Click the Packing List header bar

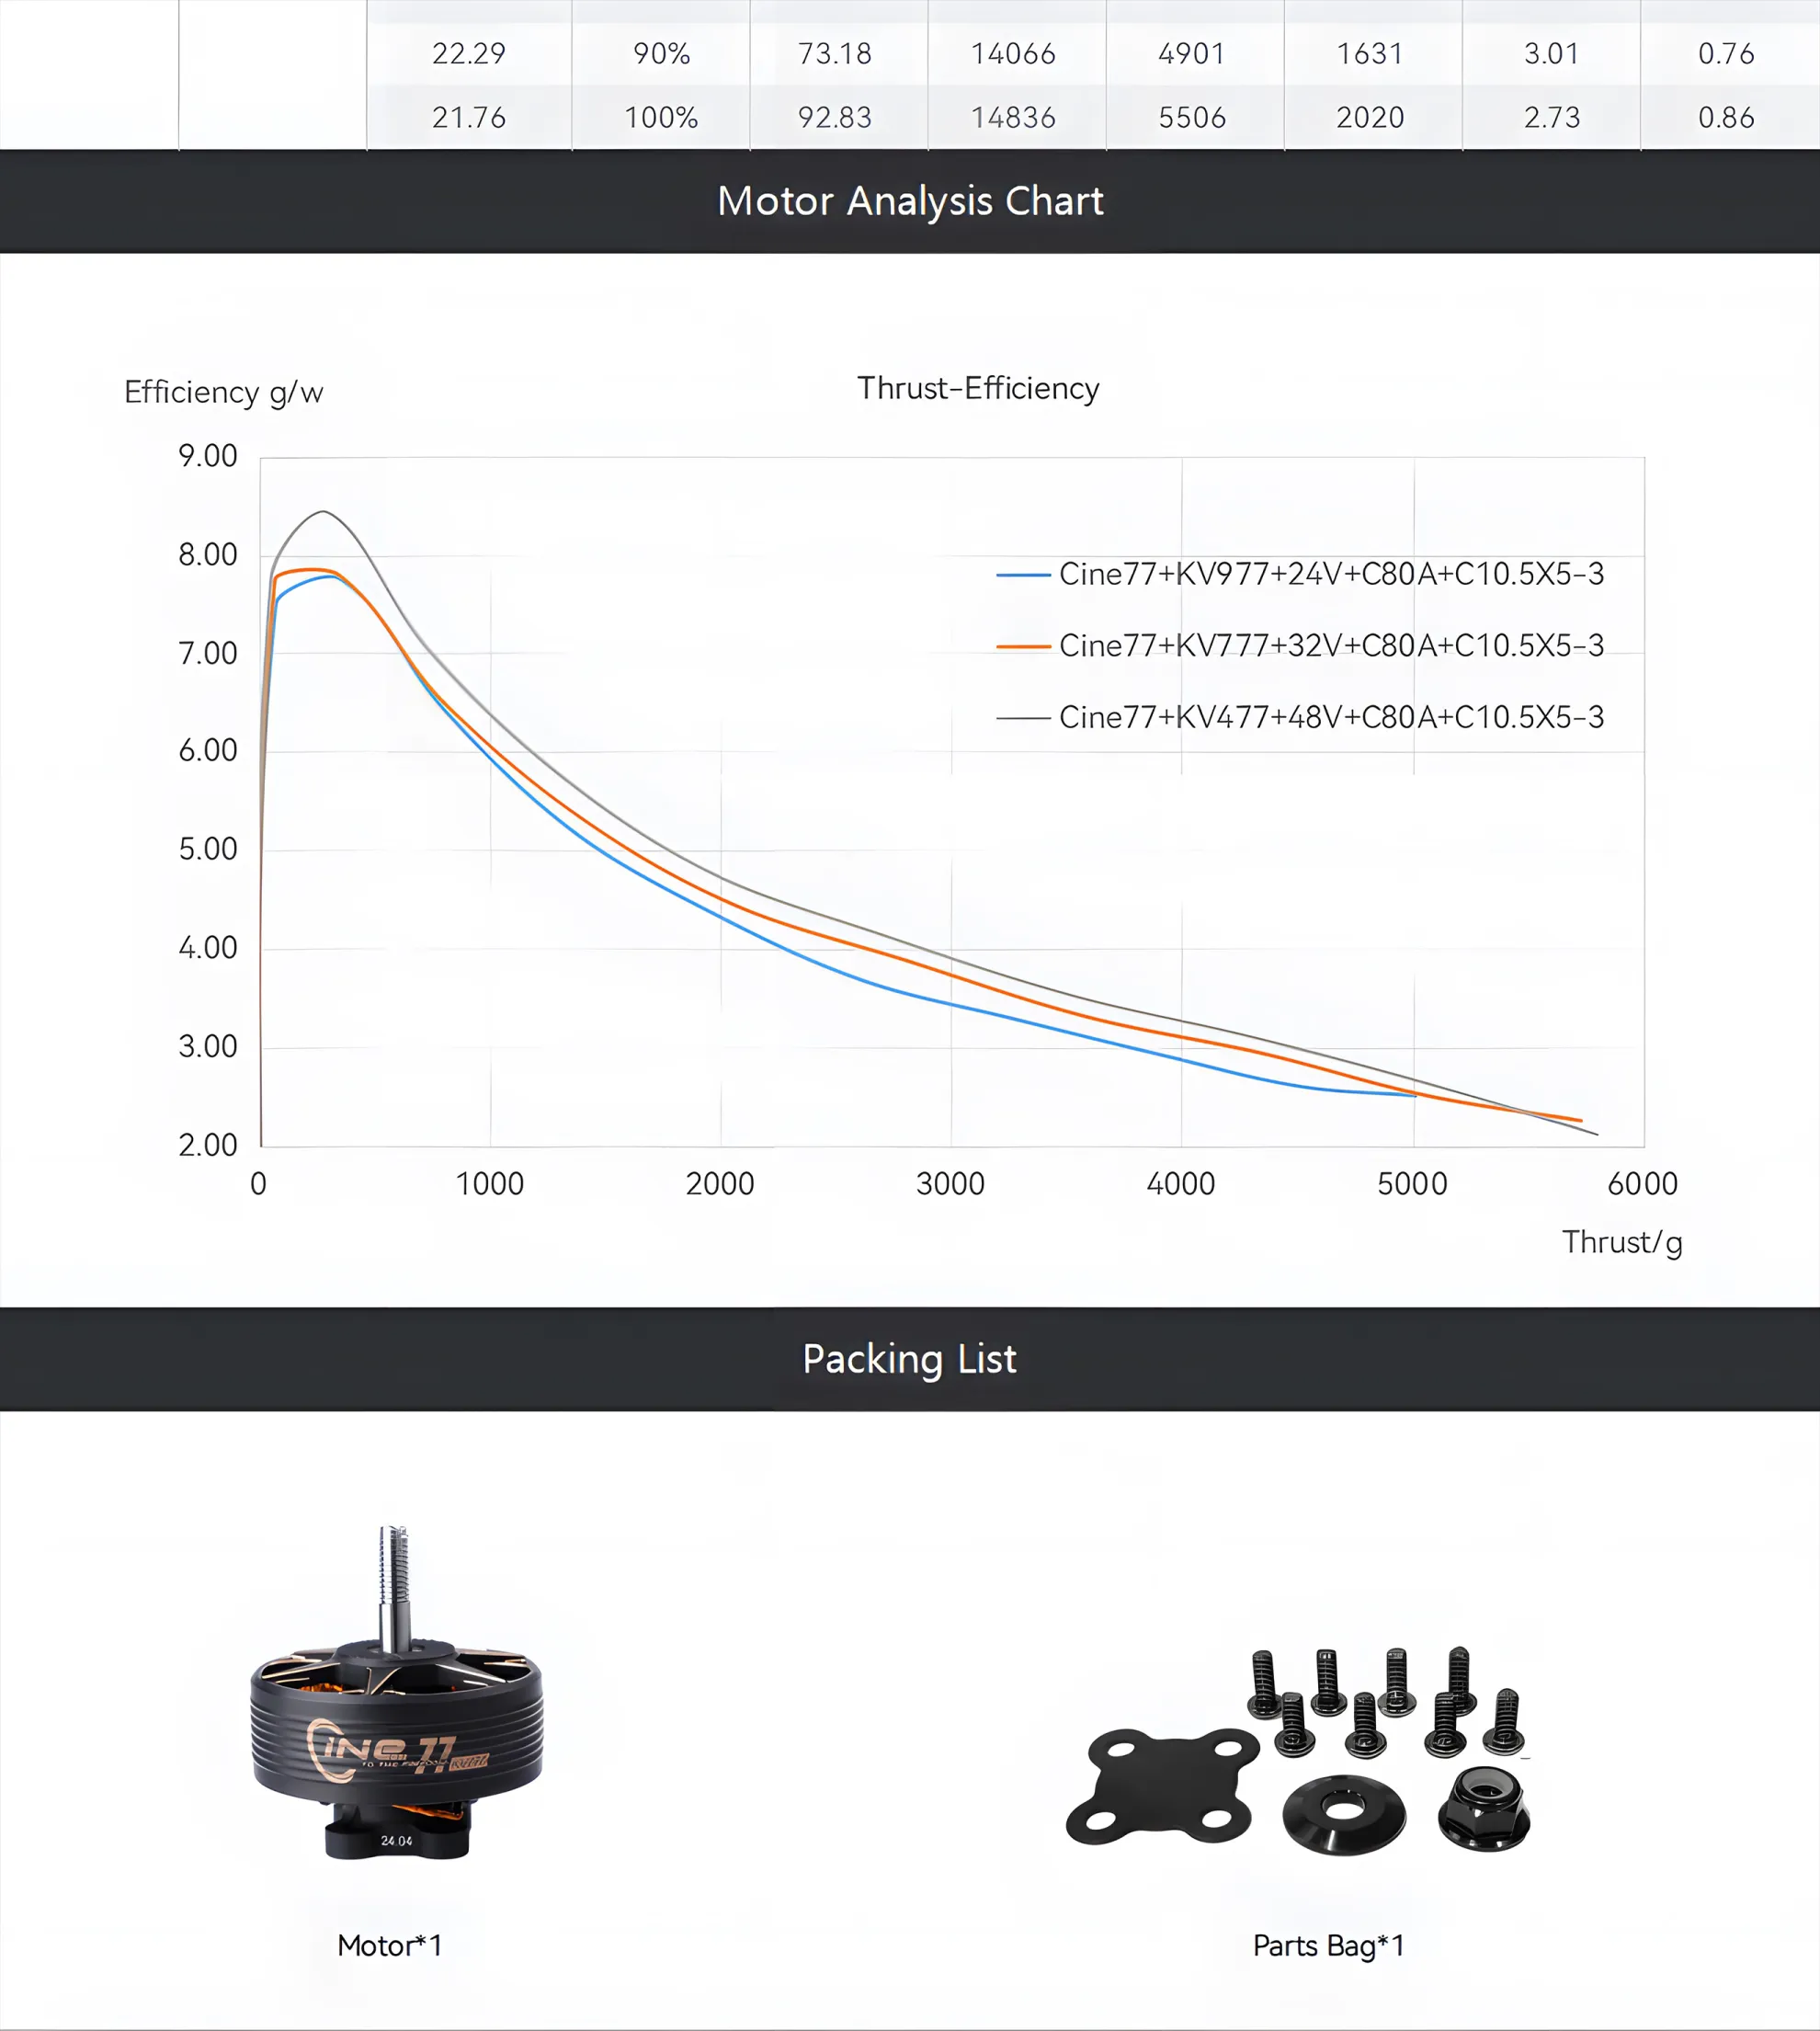click(x=910, y=1359)
